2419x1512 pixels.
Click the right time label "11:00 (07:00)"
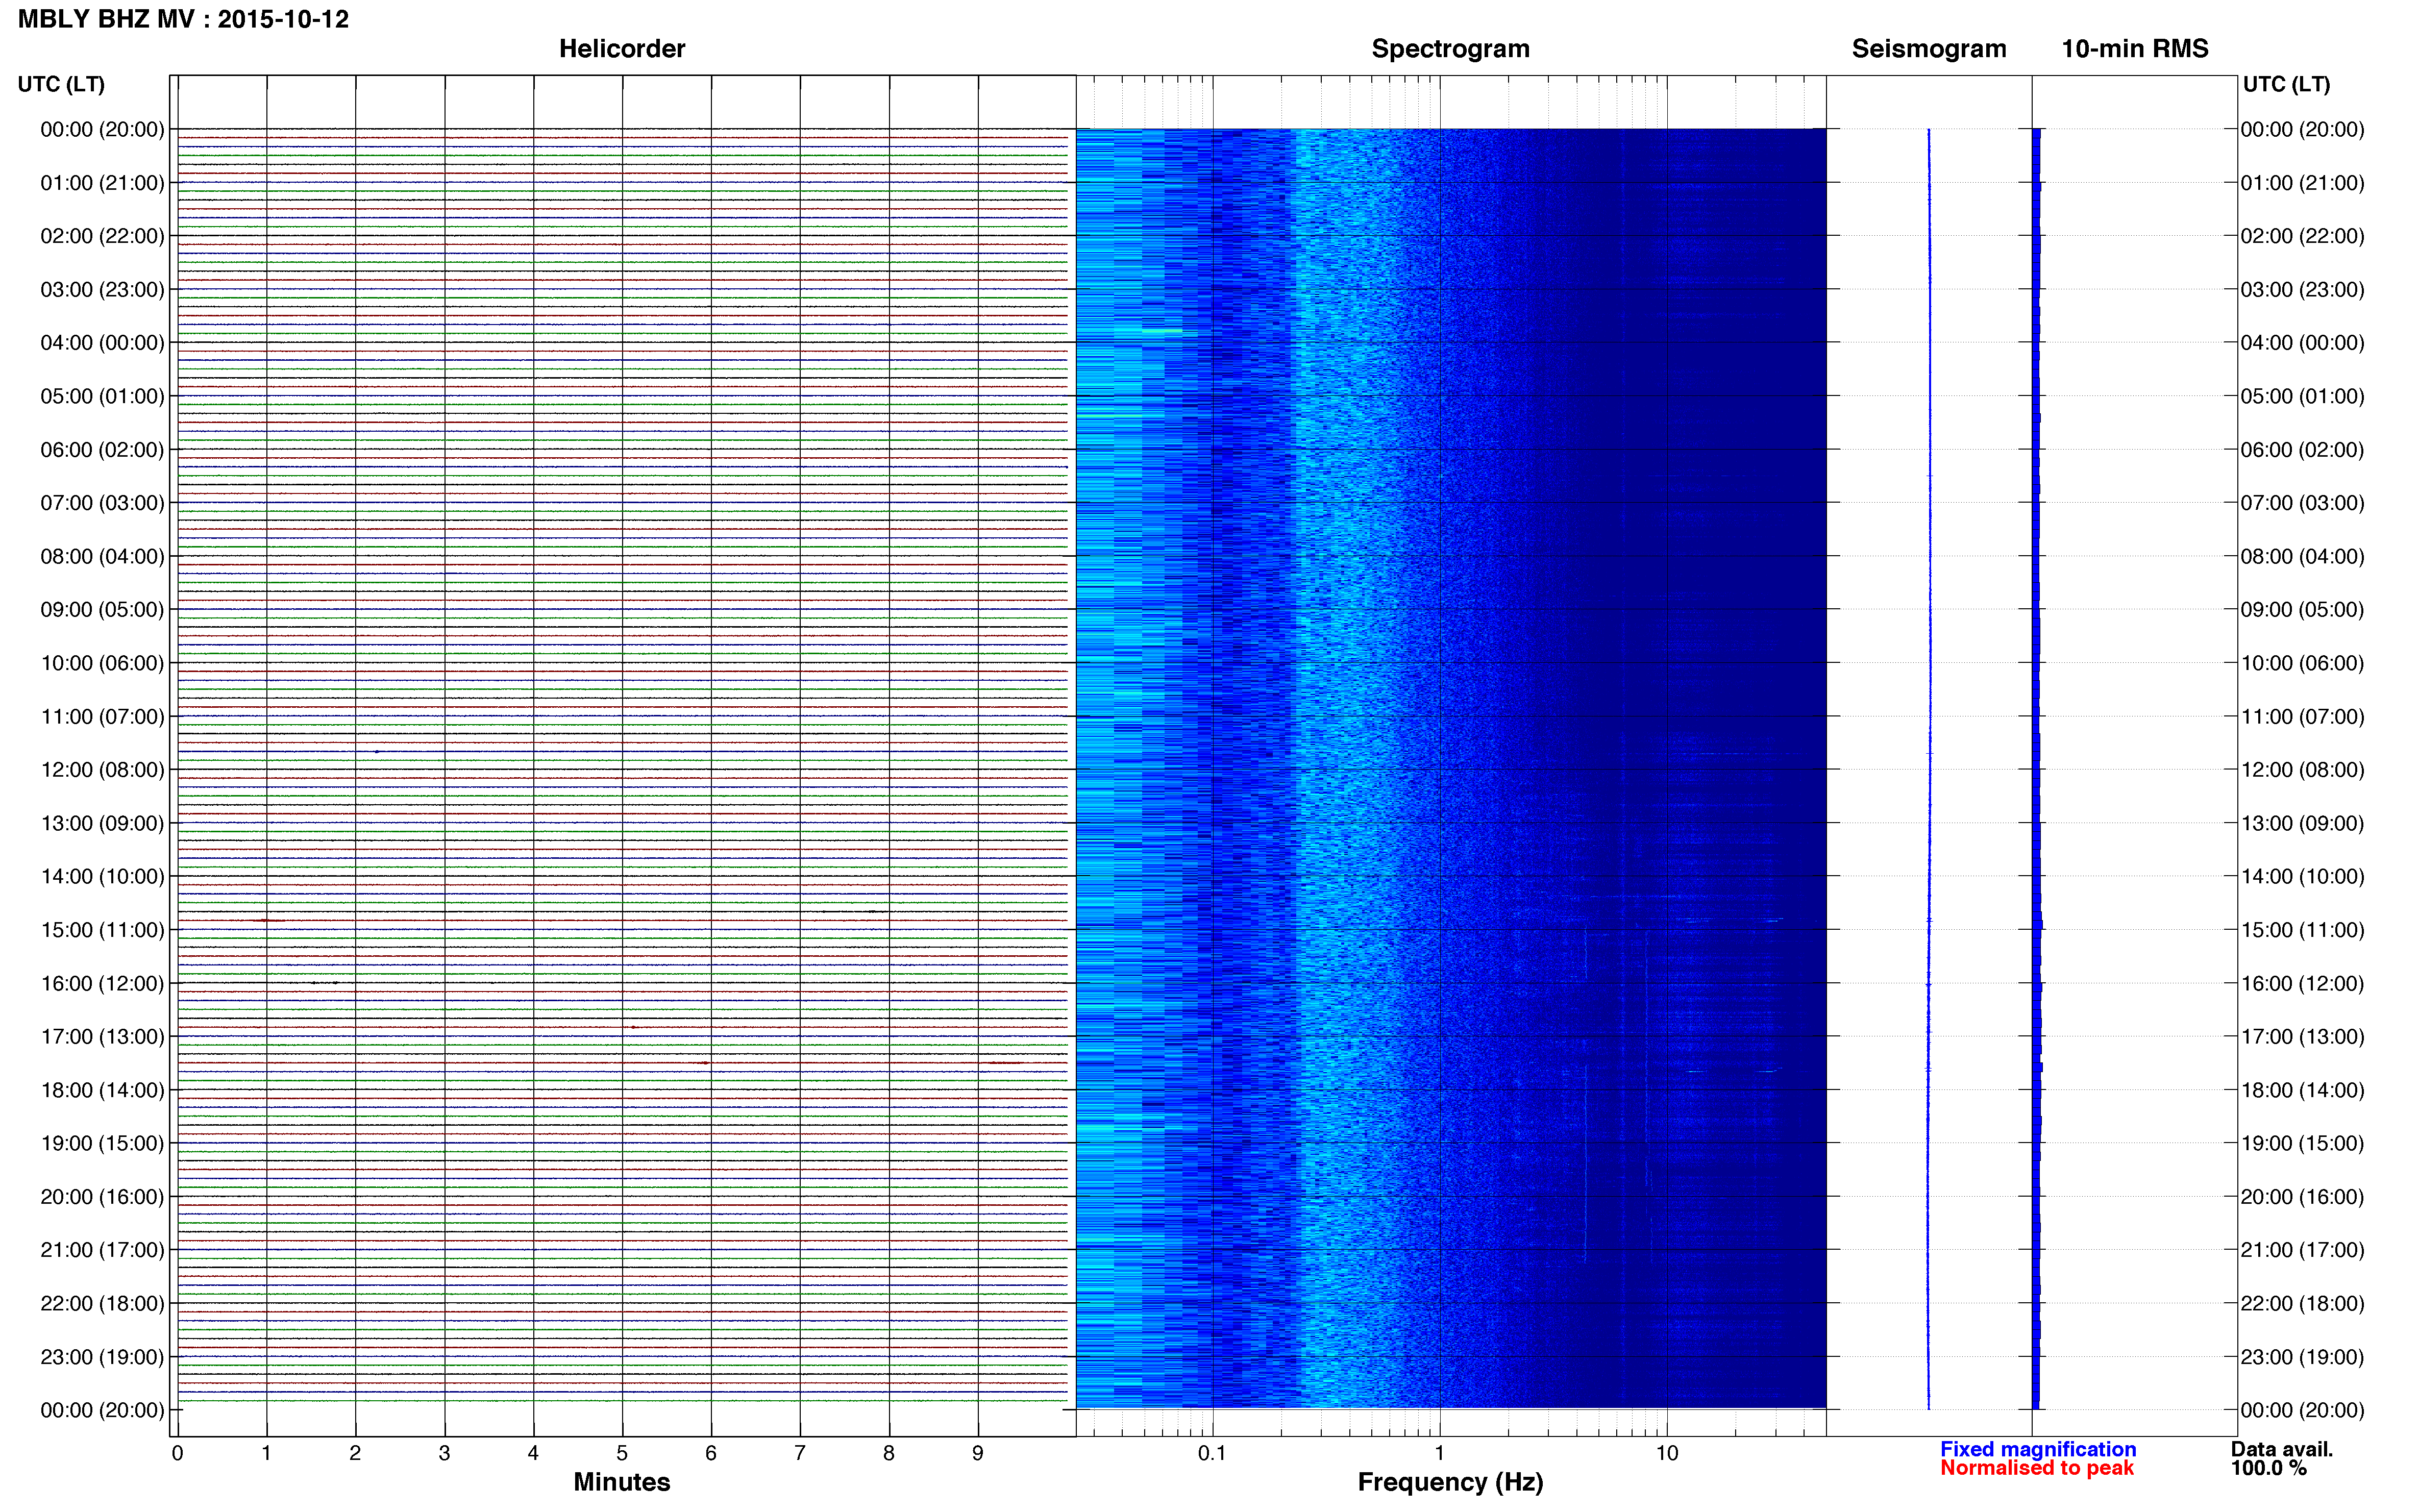(2302, 717)
